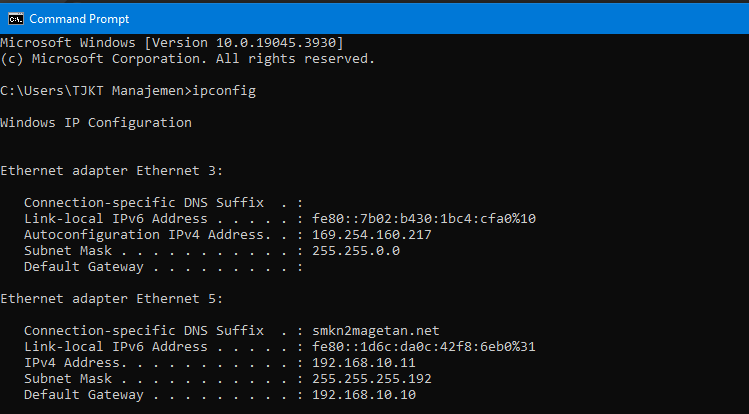The image size is (749, 414).
Task: Click the Ethernet 5 link-local IPv6 address value
Action: [x=426, y=347]
